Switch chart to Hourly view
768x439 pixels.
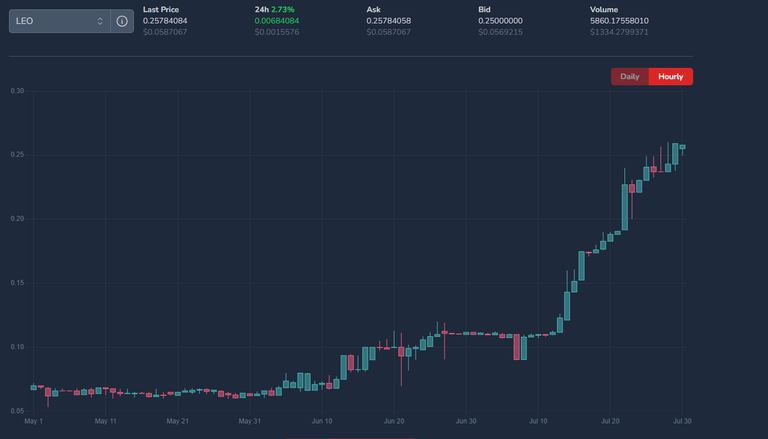(671, 76)
